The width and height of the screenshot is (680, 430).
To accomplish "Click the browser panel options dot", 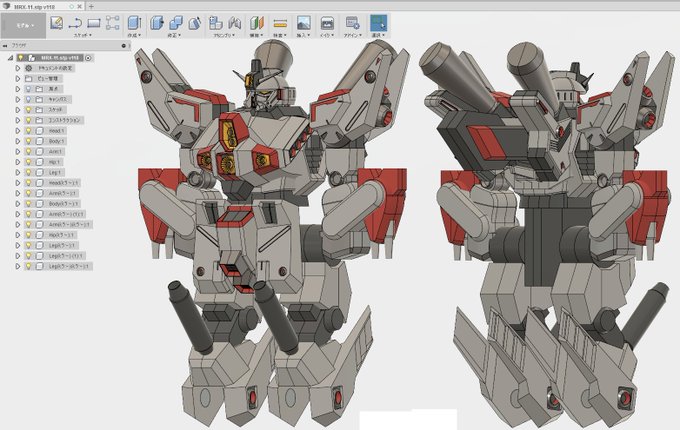I will pyautogui.click(x=124, y=46).
